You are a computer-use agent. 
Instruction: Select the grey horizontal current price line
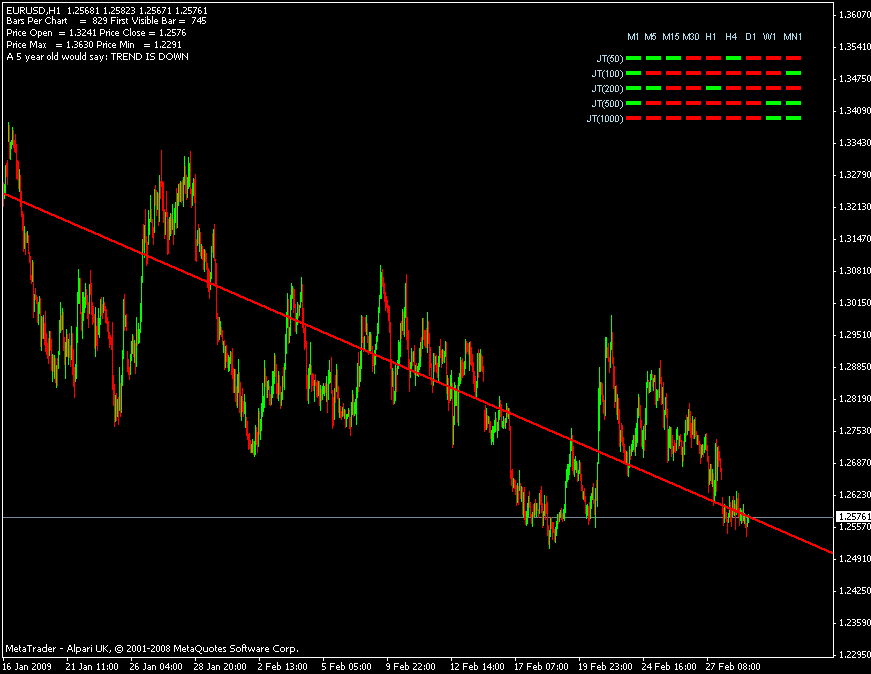418,517
